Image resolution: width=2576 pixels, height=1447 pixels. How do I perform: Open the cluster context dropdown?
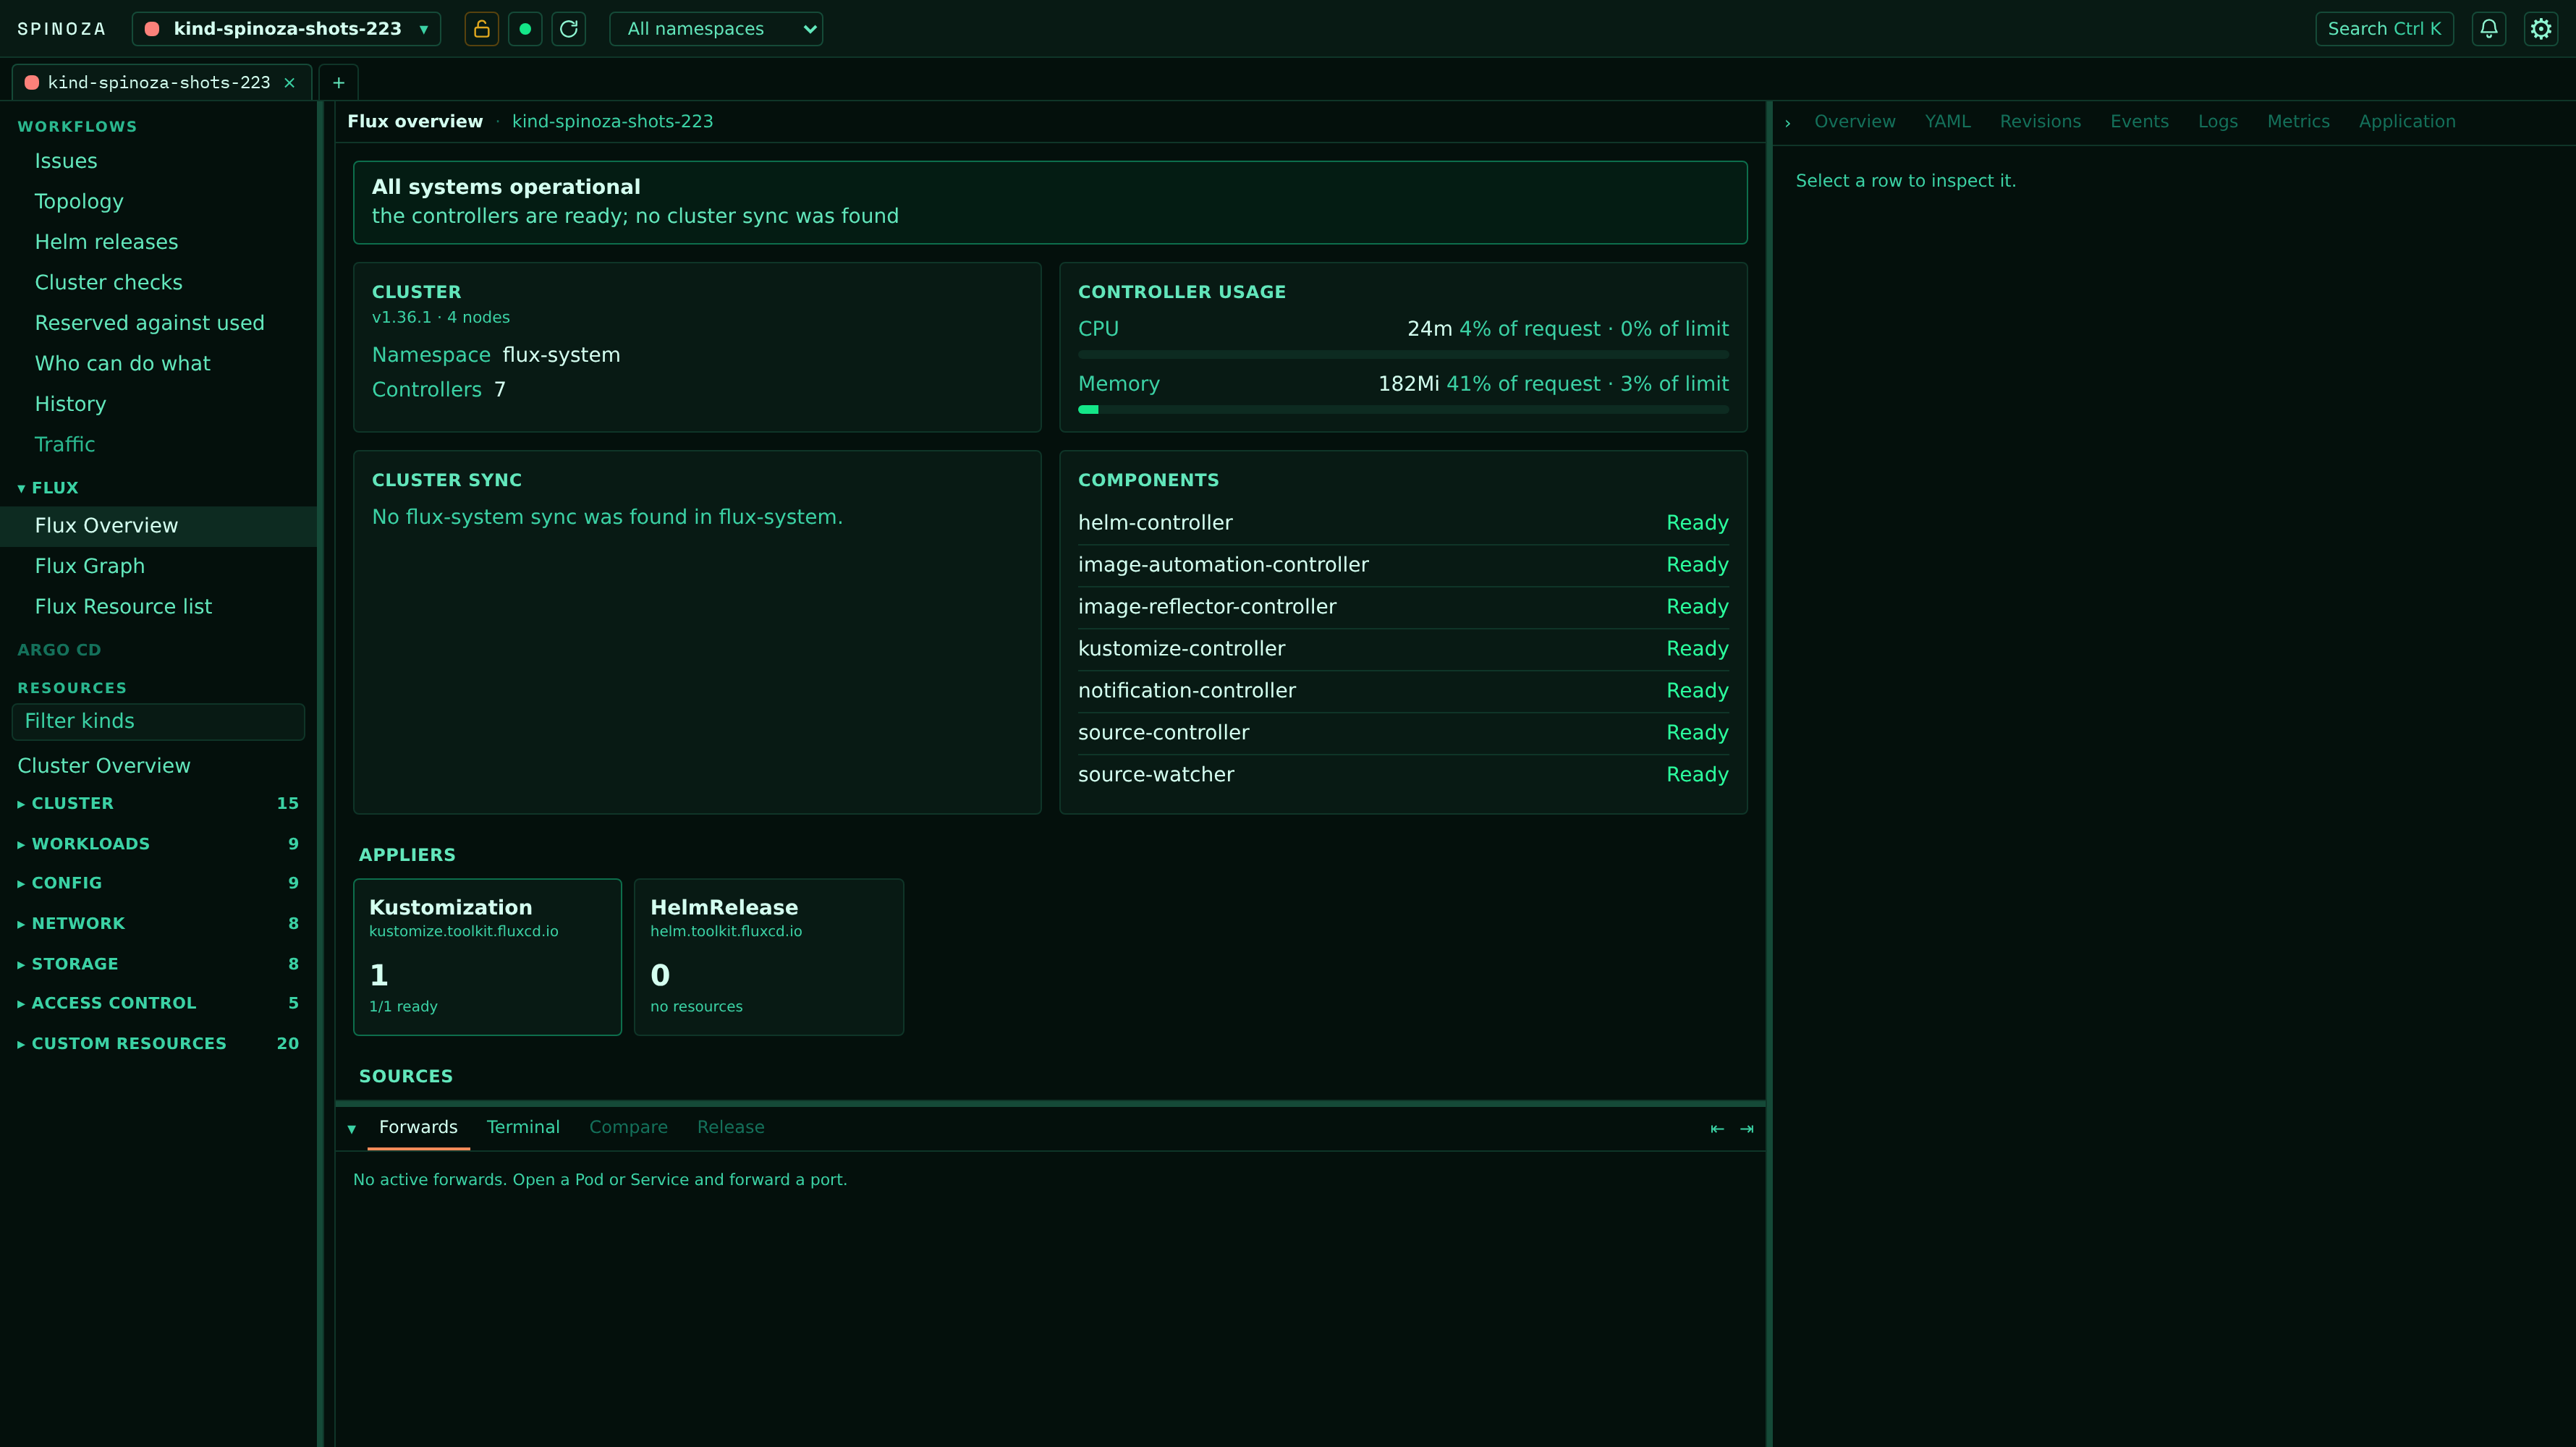(x=286, y=29)
